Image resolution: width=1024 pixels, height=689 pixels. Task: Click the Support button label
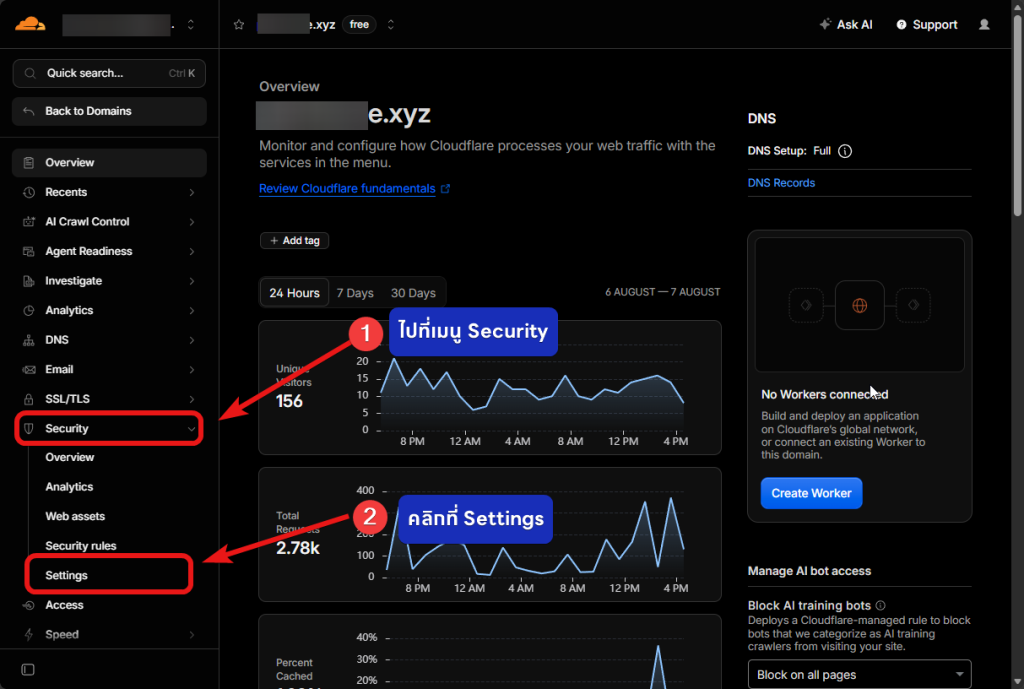935,25
